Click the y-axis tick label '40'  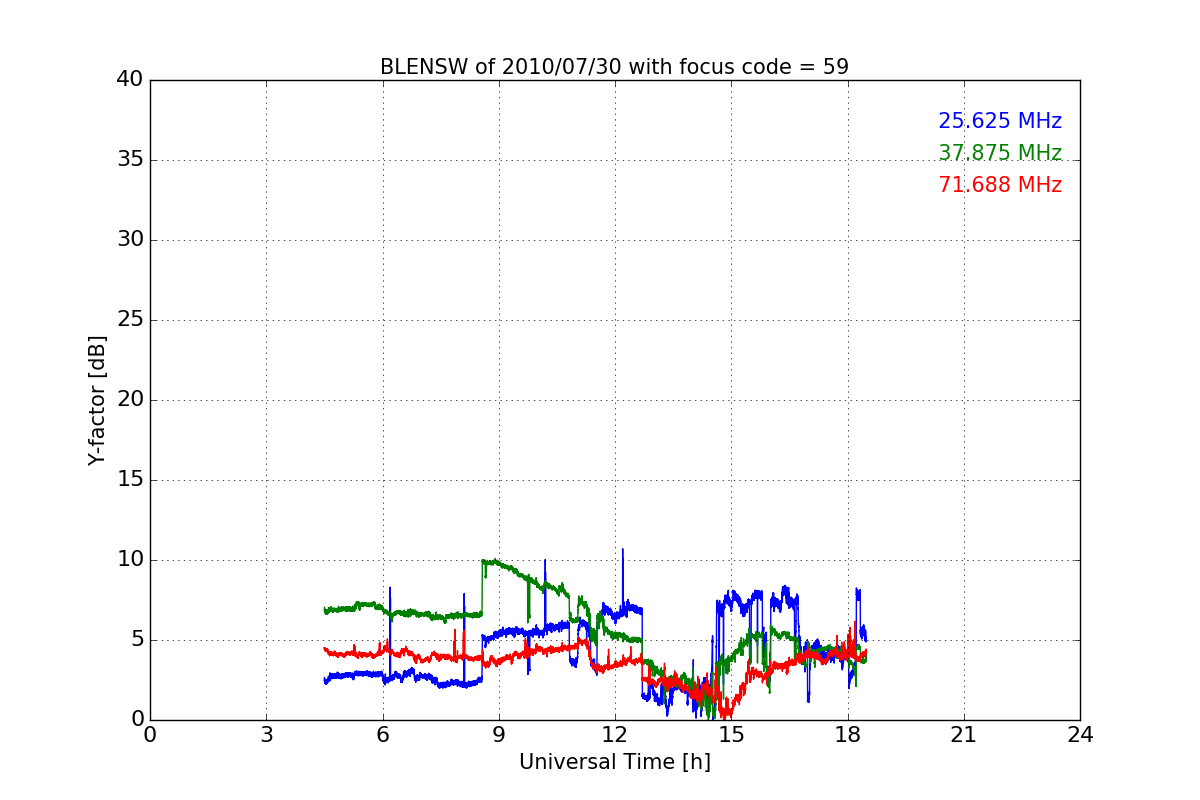point(130,80)
